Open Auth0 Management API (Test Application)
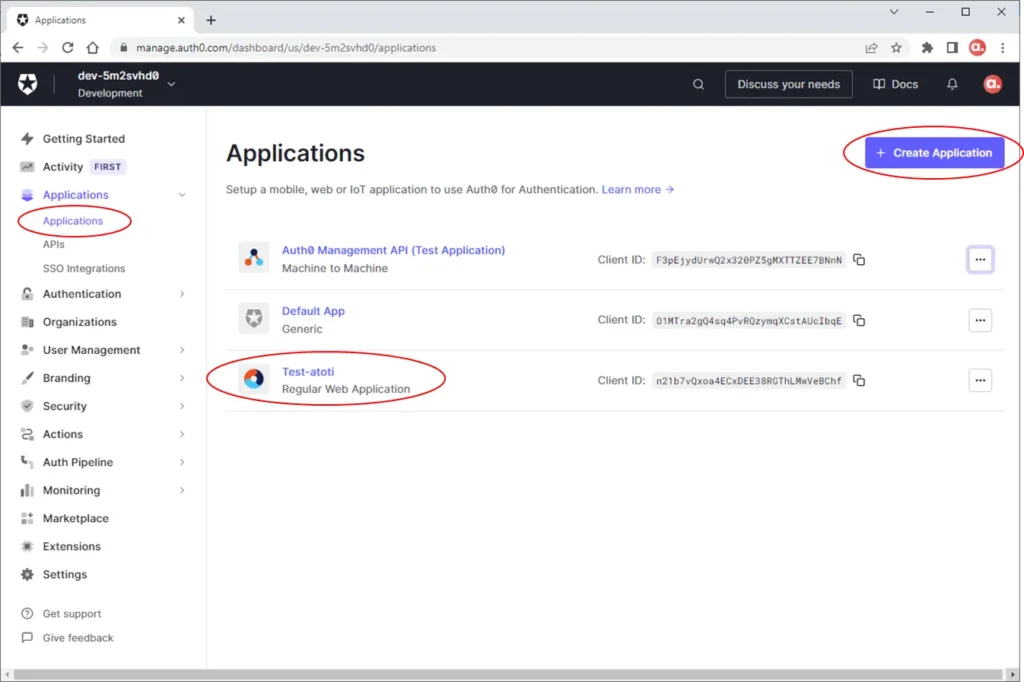 393,250
